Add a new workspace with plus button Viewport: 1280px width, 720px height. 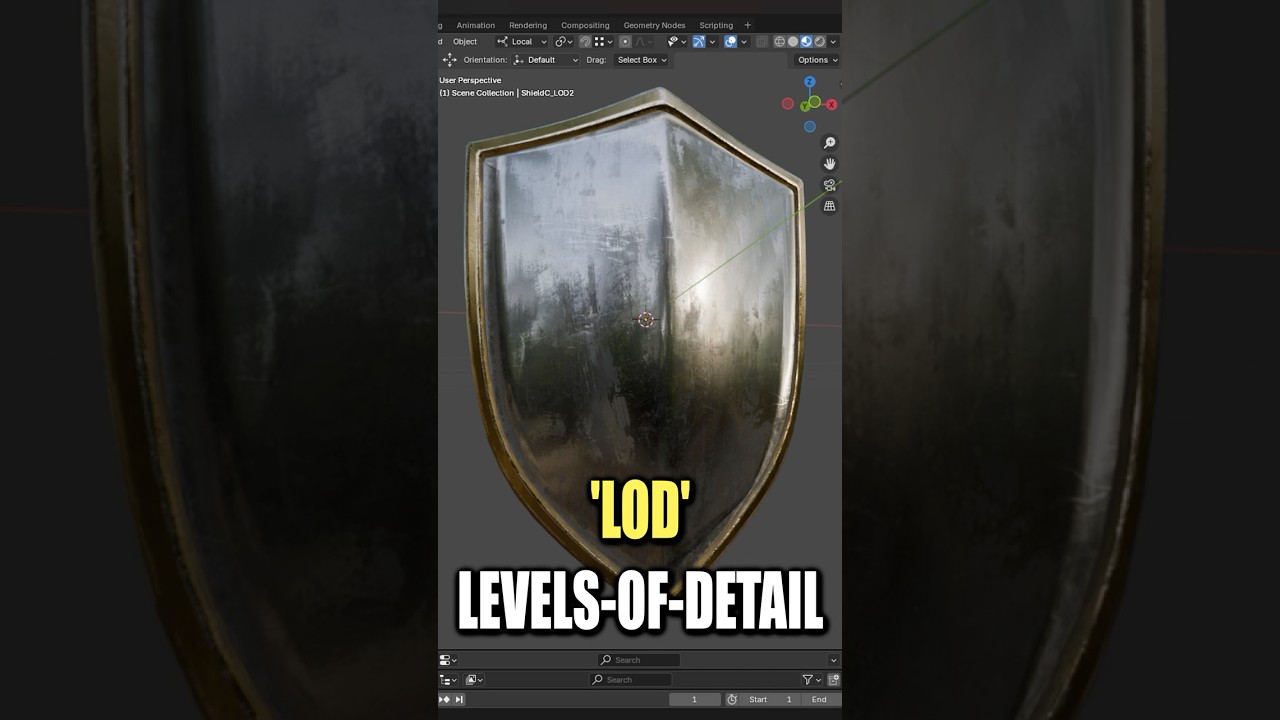click(x=748, y=25)
